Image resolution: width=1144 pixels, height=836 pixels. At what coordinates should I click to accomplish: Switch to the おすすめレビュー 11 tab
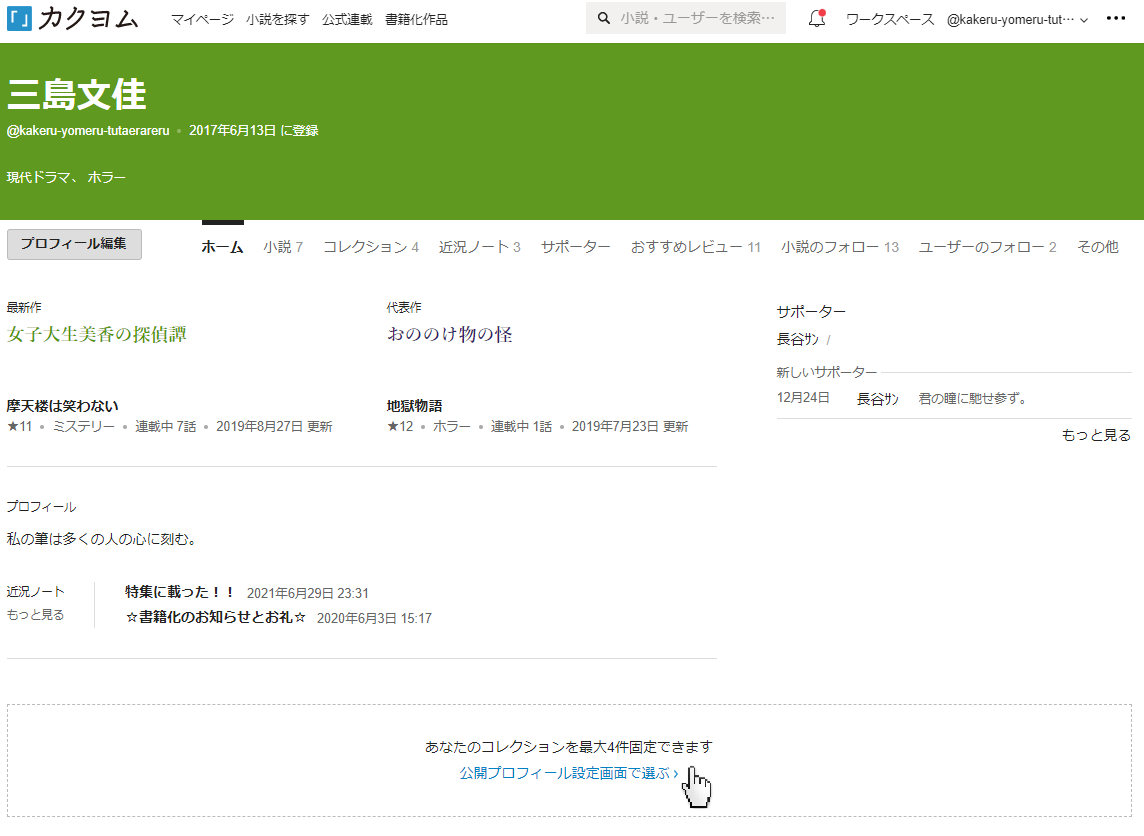pos(695,247)
